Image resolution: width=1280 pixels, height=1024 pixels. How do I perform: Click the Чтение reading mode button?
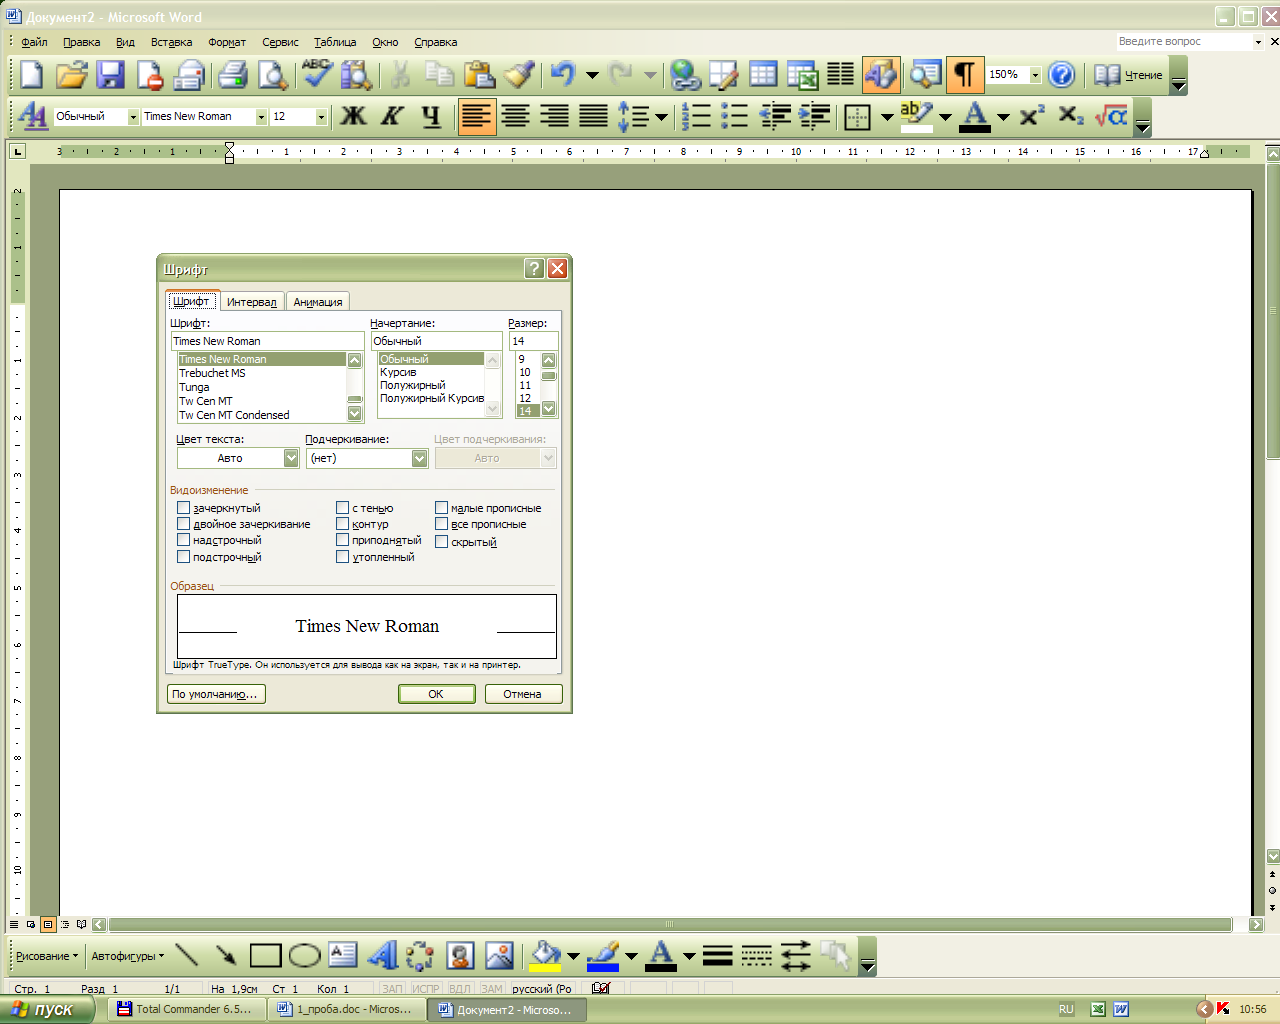point(1128,75)
